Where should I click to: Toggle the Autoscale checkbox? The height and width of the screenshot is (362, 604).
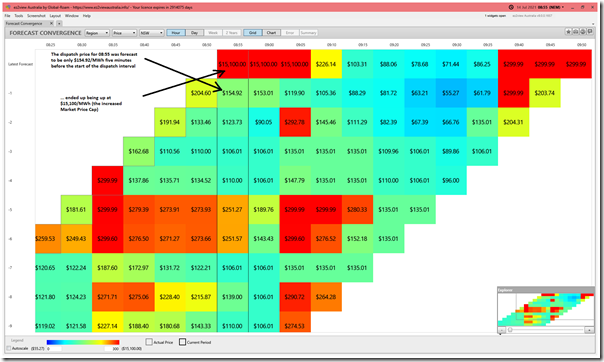pyautogui.click(x=9, y=348)
